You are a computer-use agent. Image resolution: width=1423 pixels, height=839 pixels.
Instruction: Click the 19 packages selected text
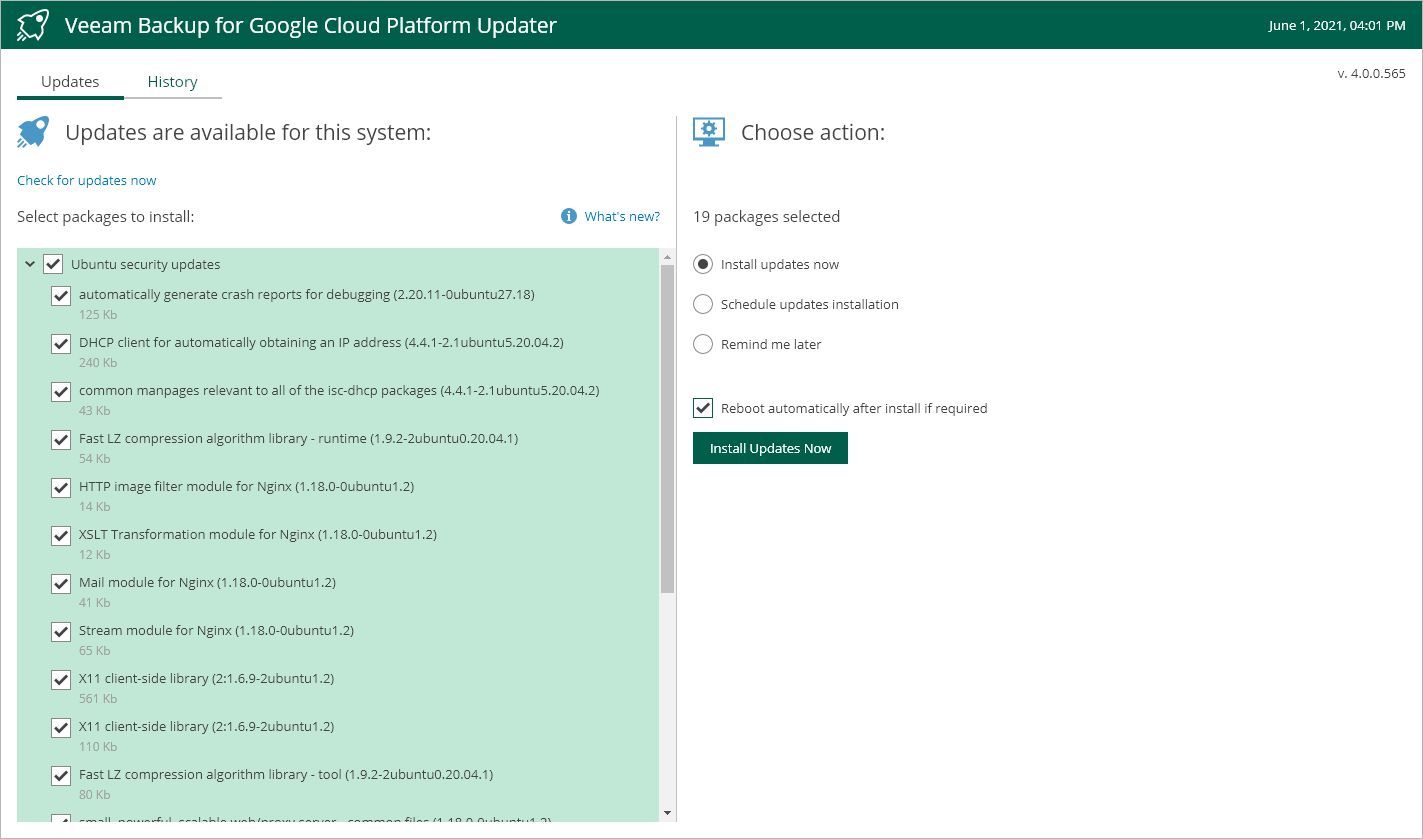pyautogui.click(x=766, y=216)
